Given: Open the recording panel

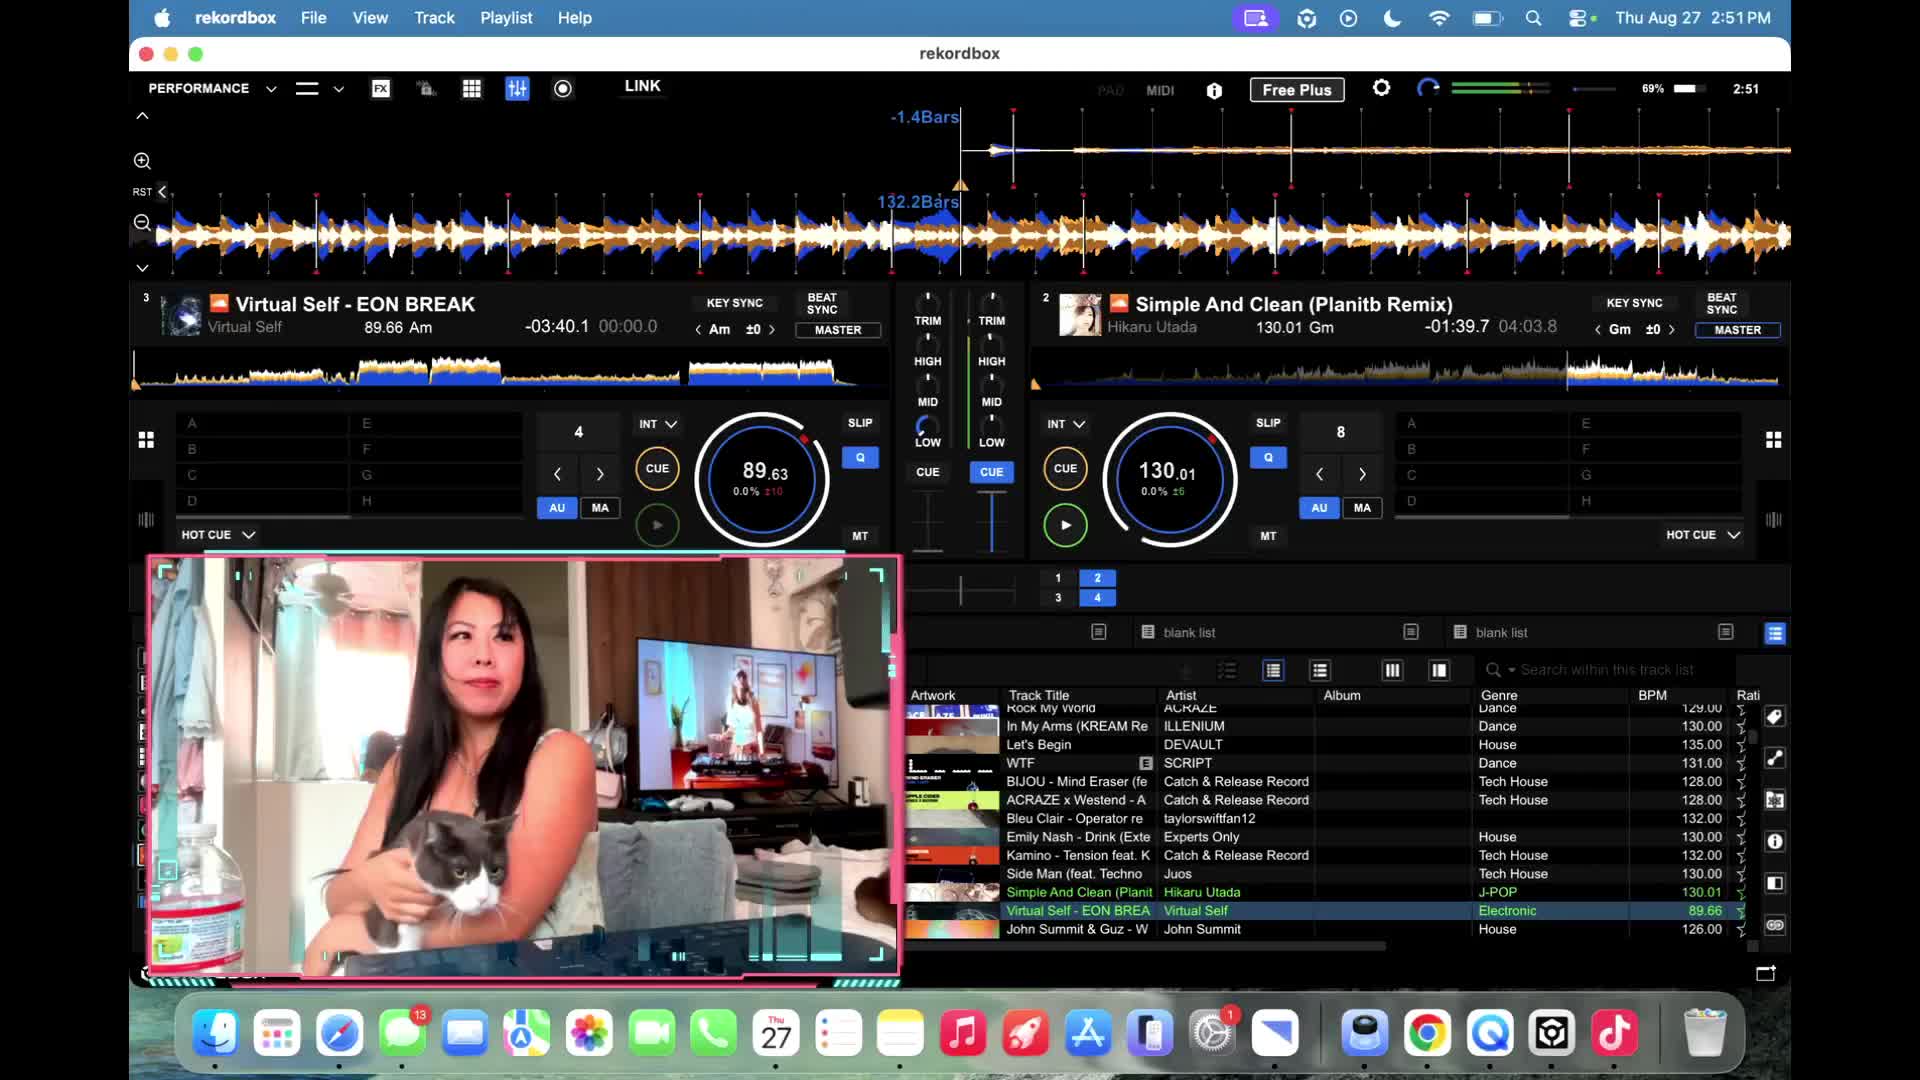Looking at the screenshot, I should (x=563, y=89).
